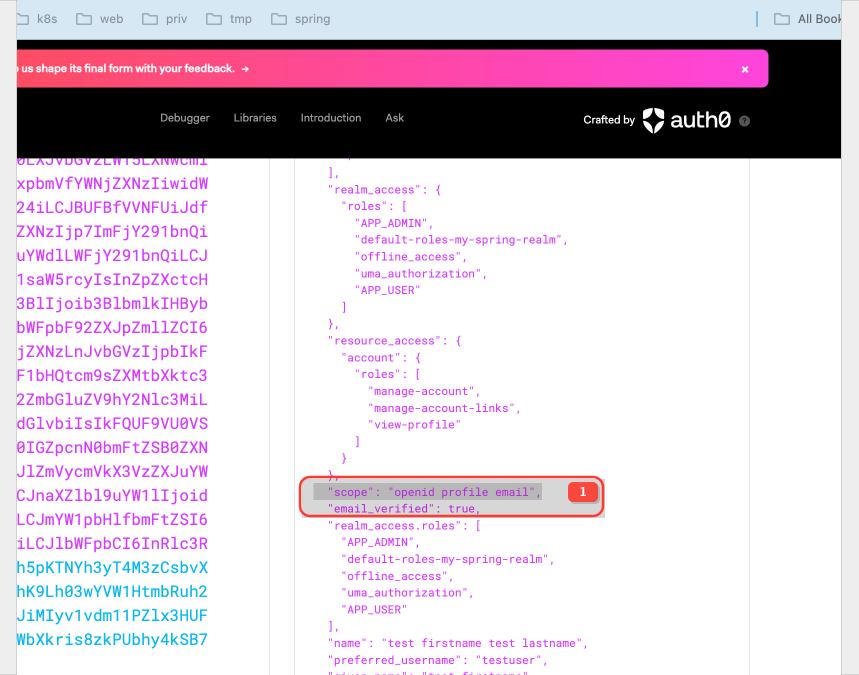Go to the Introduction page
859x675 pixels.
tap(330, 118)
